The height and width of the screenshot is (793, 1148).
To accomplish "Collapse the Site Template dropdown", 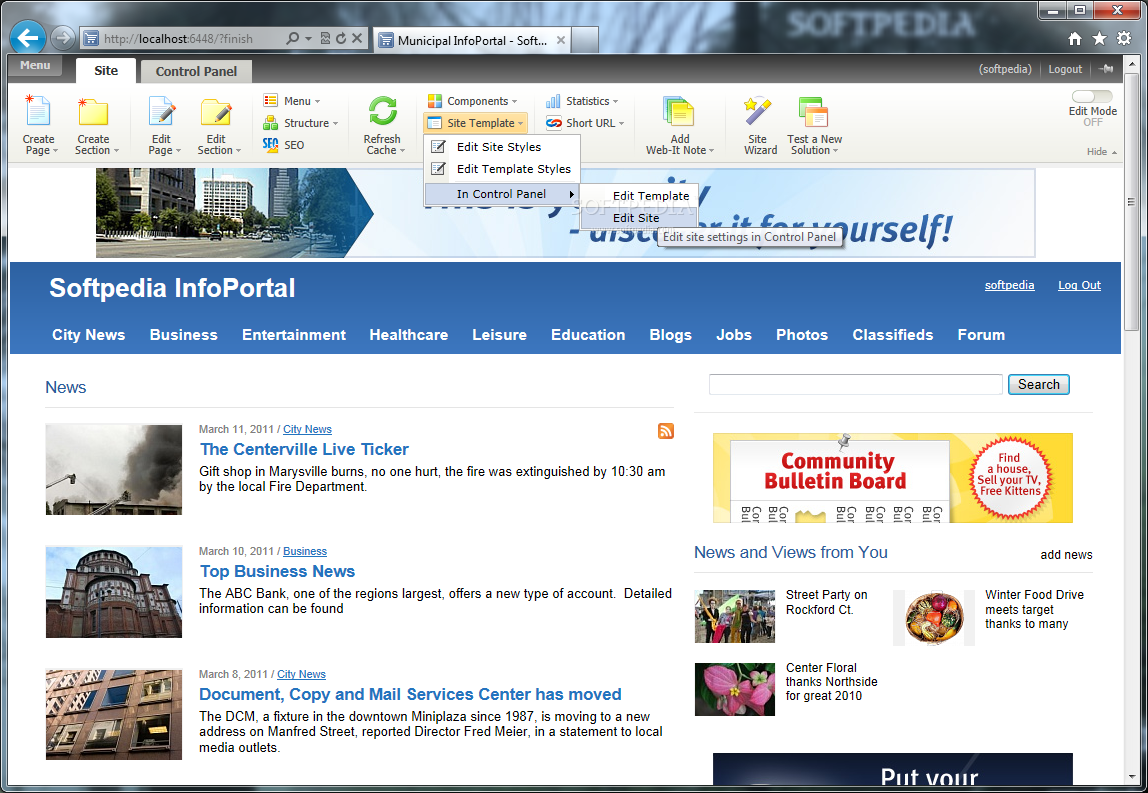I will 474,123.
